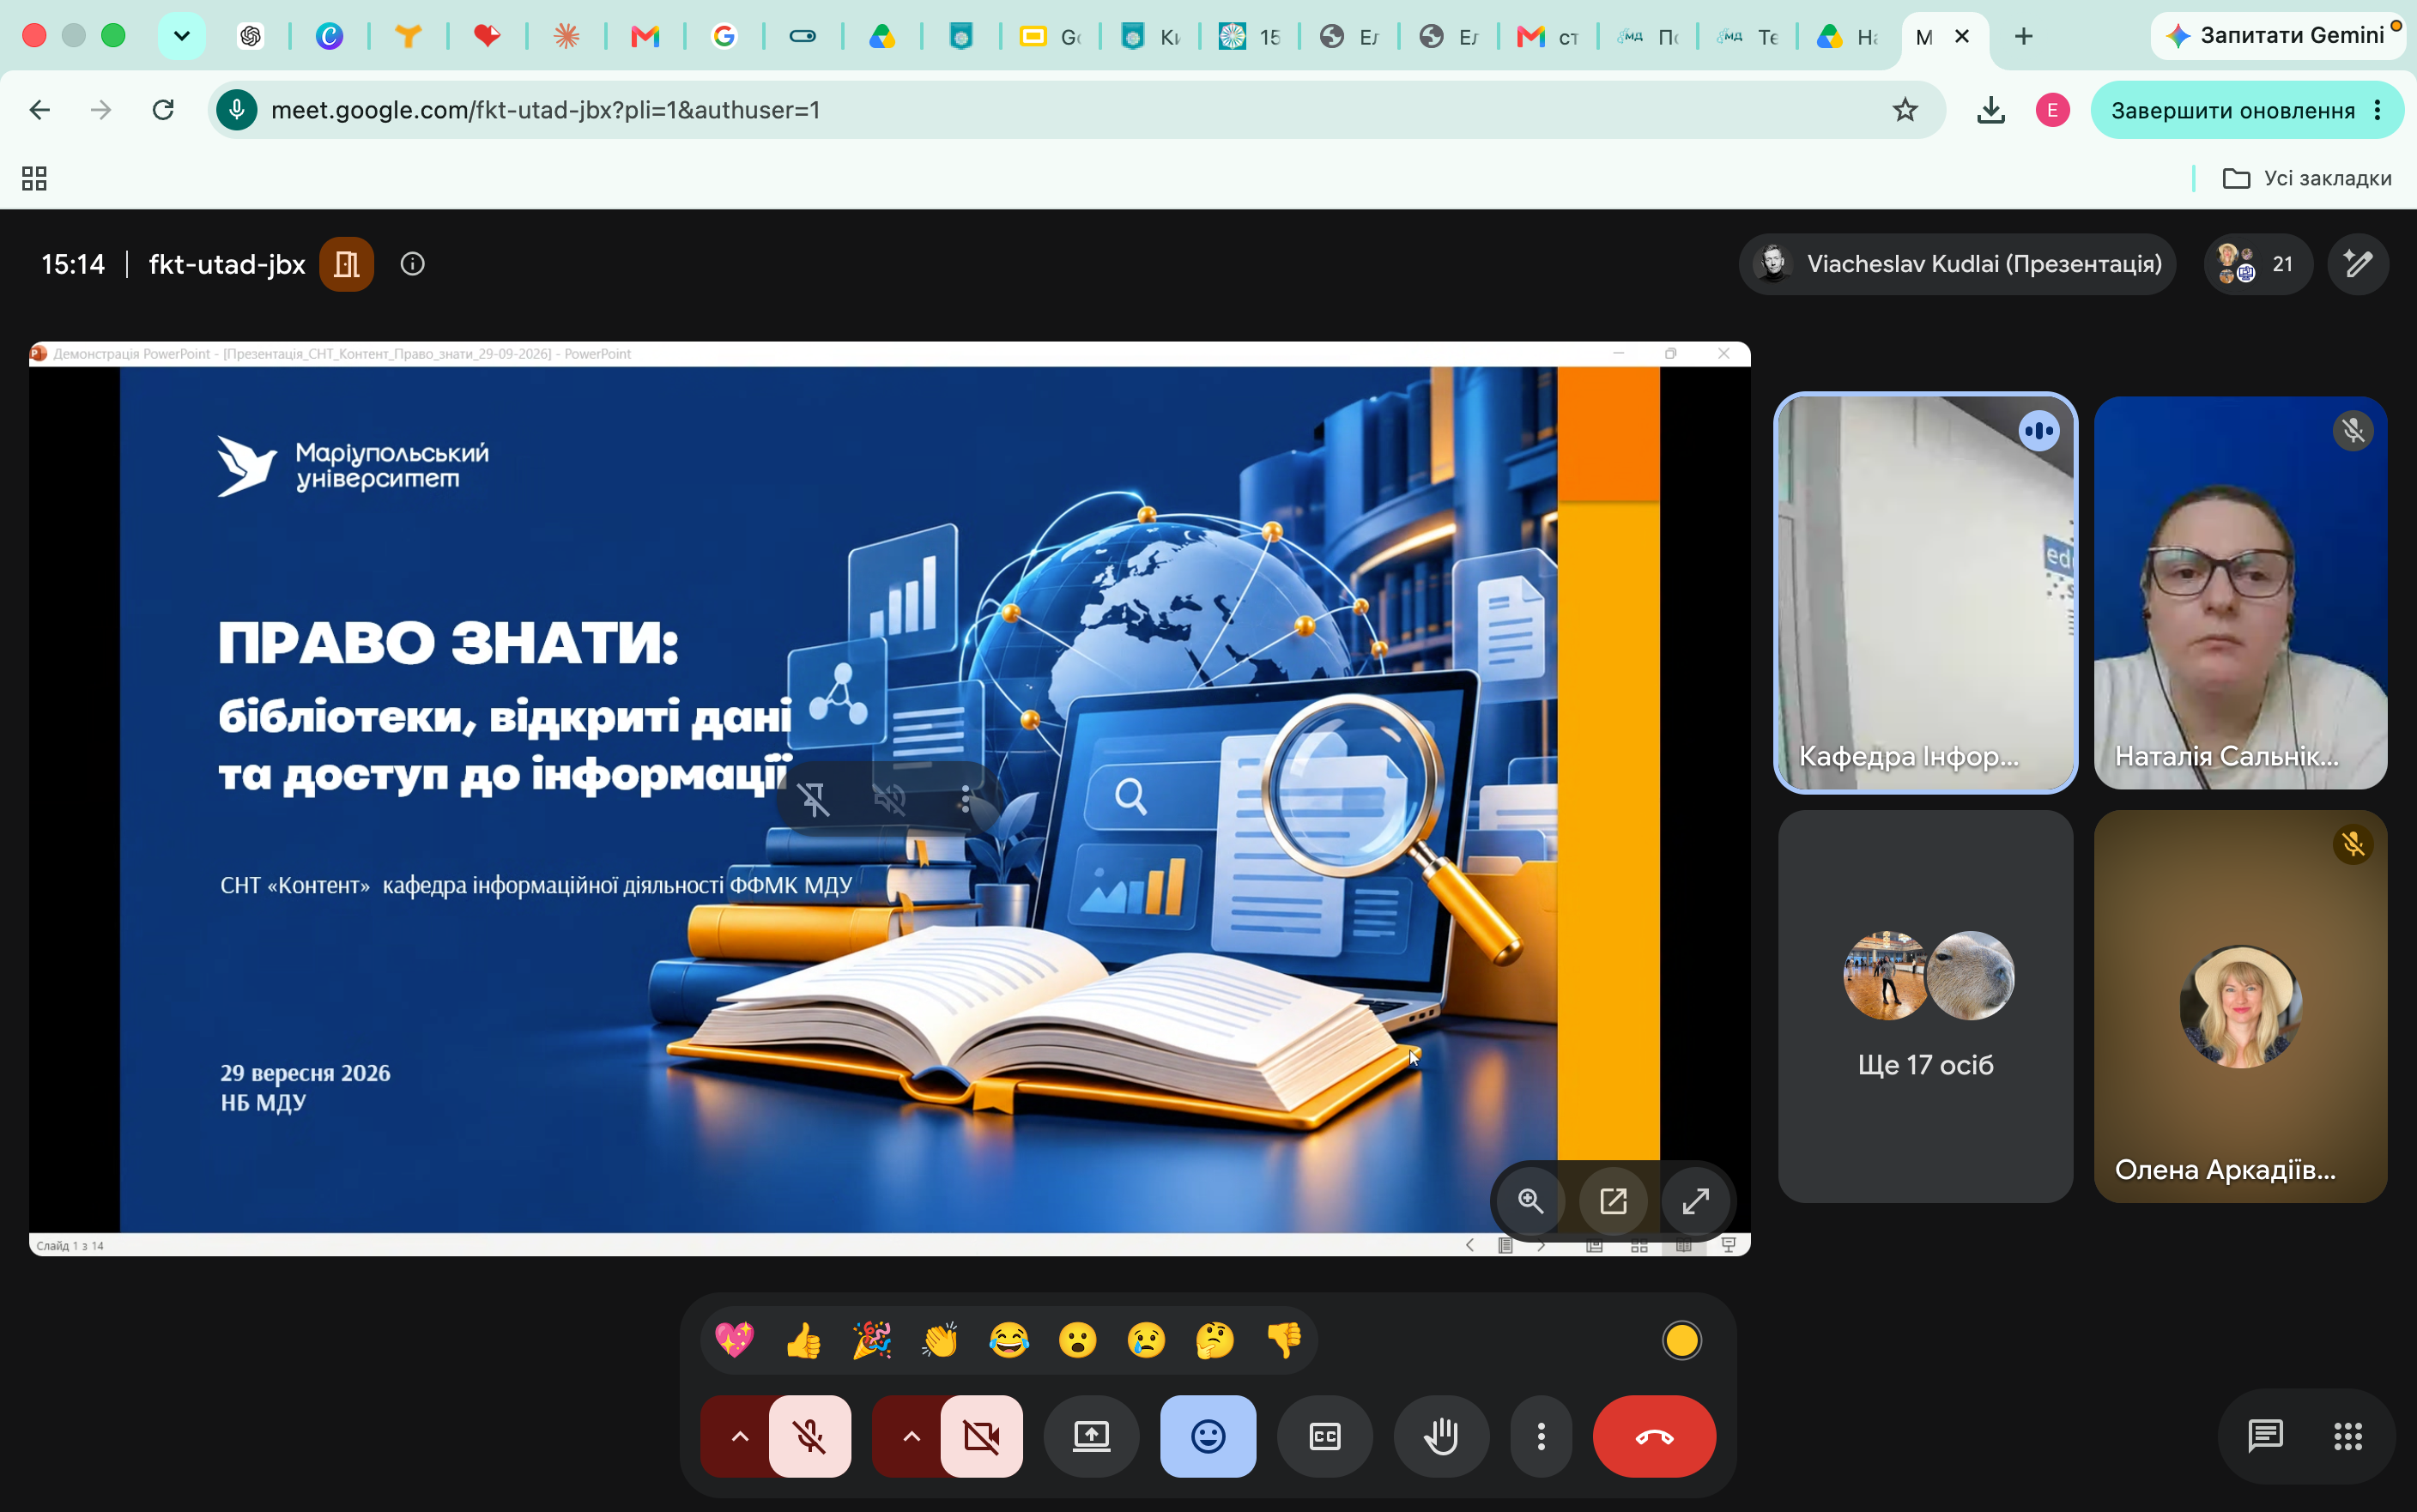Image resolution: width=2417 pixels, height=1512 pixels.
Task: Expand video settings chevron beside the camera
Action: click(x=910, y=1437)
